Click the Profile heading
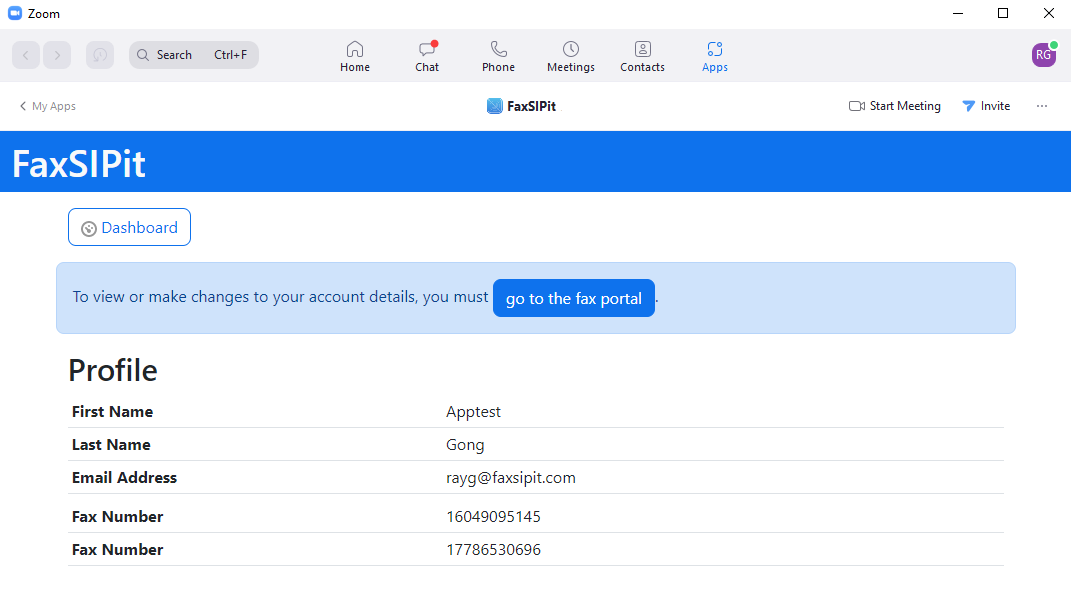 click(x=113, y=370)
